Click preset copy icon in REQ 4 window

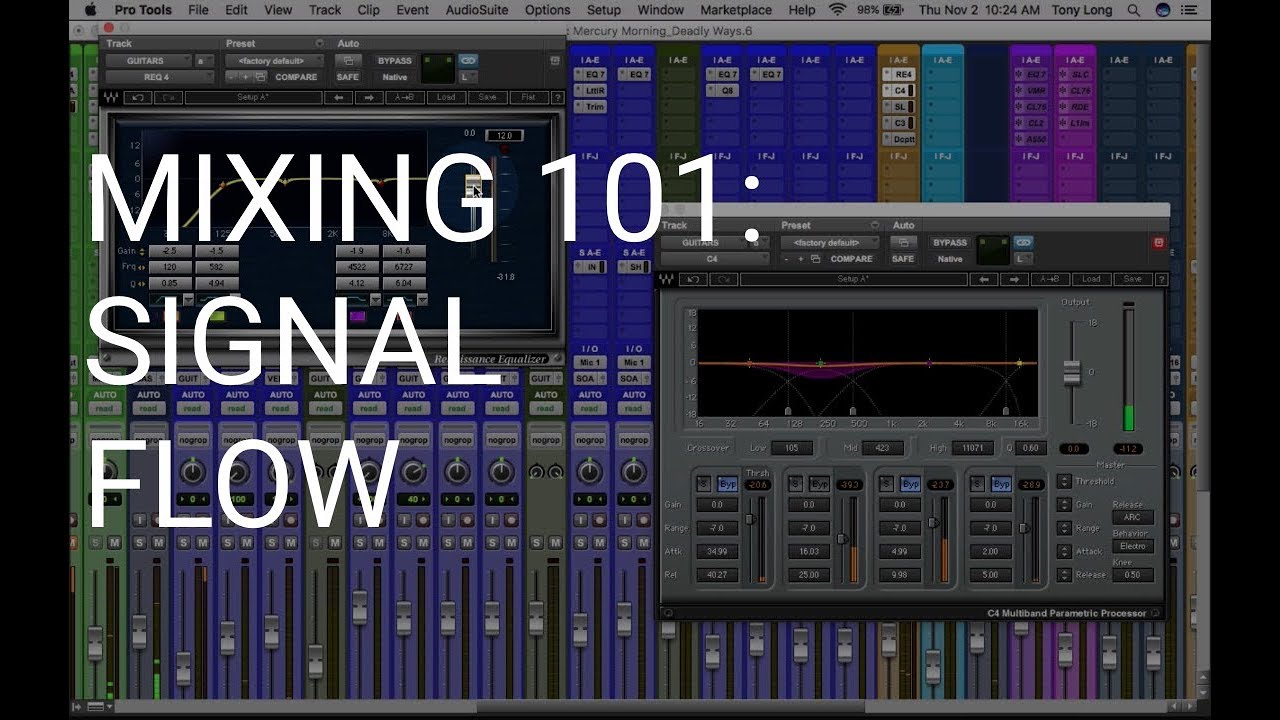[x=260, y=77]
